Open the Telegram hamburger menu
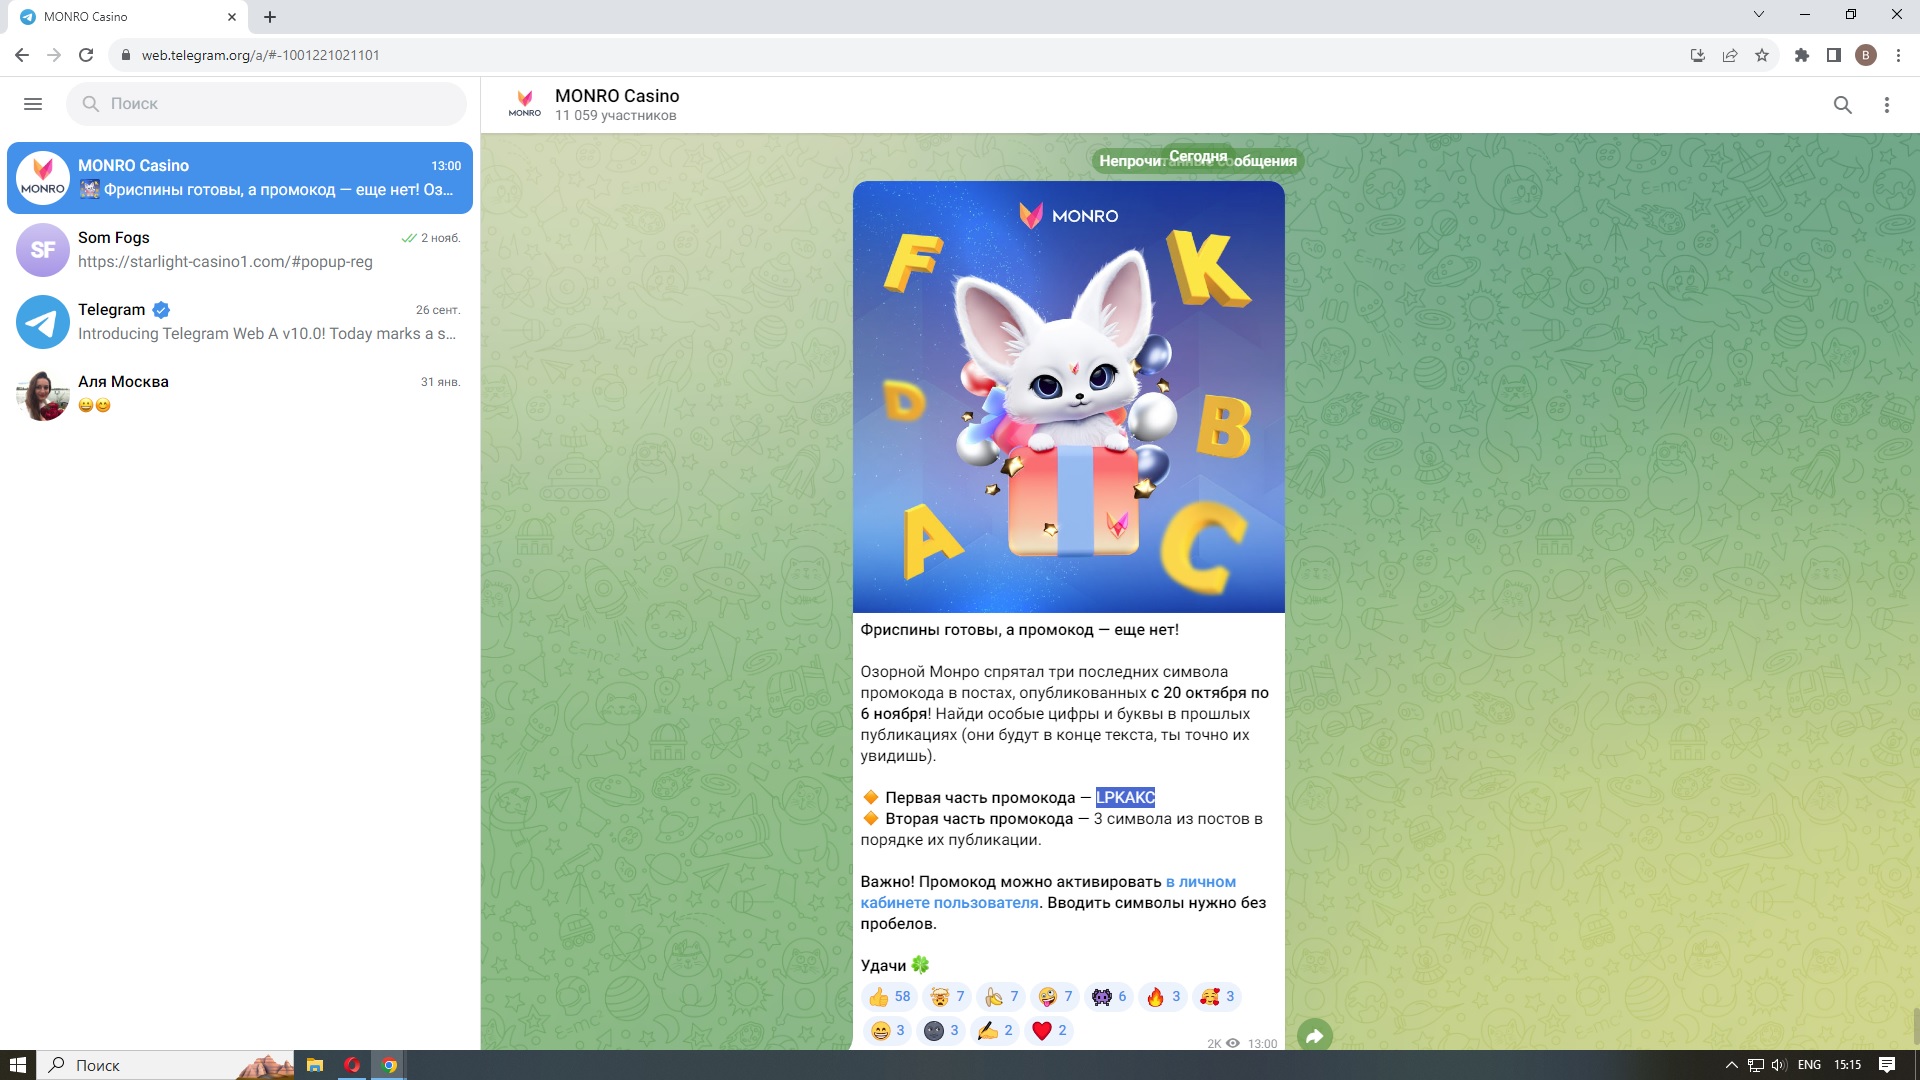Screen dimensions: 1920x1080 [x=32, y=104]
